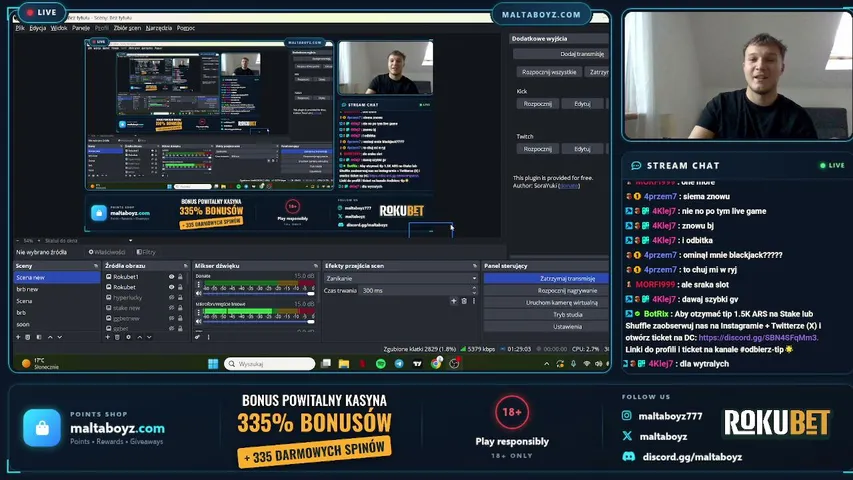Open advanced audio properties in Mikser dźwięku toolbar
The height and width of the screenshot is (480, 853).
pyautogui.click(x=197, y=337)
